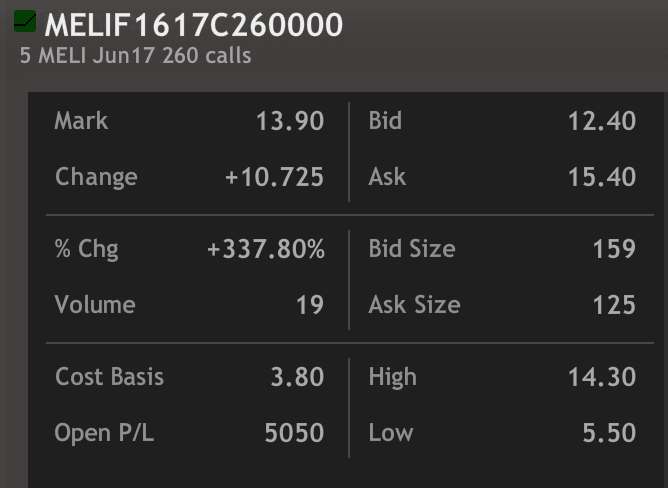Click the Ask Size value 125

click(x=614, y=305)
